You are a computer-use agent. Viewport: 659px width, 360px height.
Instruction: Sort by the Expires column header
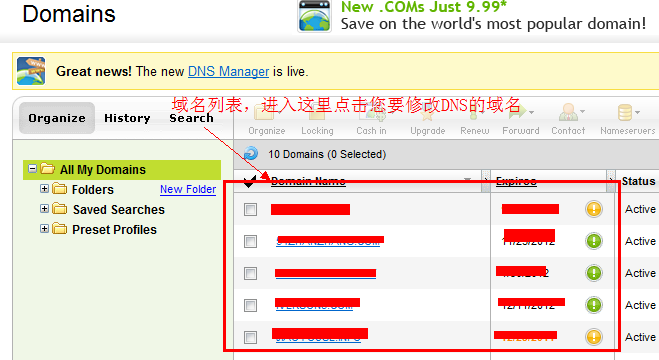tap(516, 181)
